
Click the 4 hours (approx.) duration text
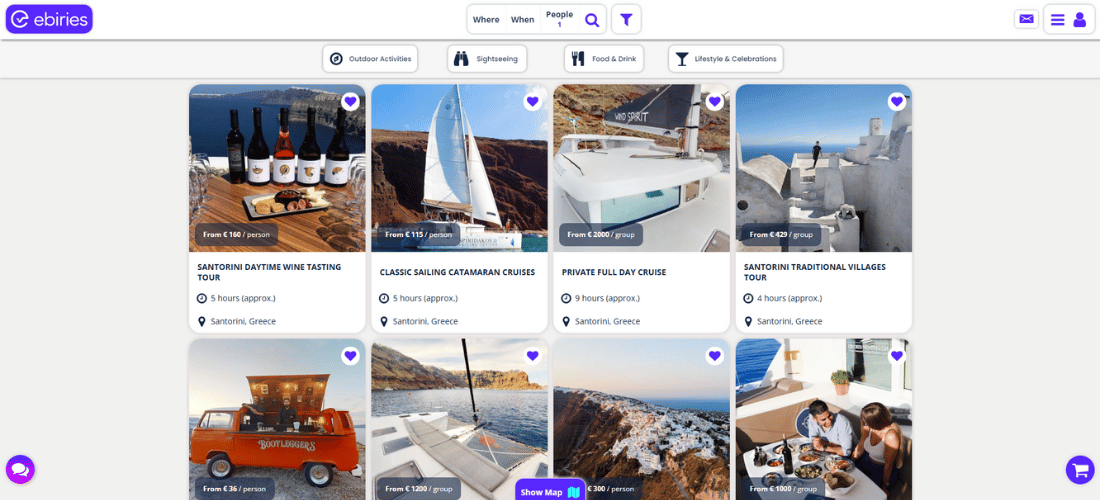tap(789, 298)
